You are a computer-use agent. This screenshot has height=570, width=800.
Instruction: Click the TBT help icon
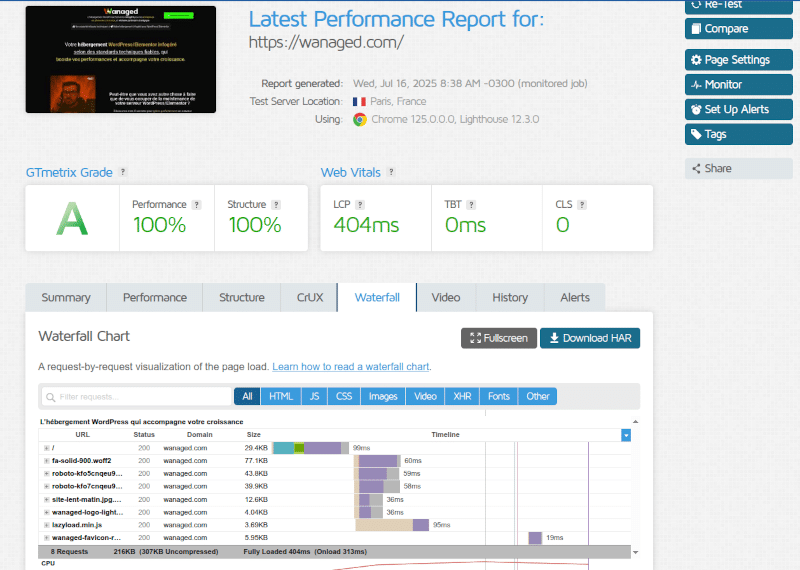(x=471, y=205)
